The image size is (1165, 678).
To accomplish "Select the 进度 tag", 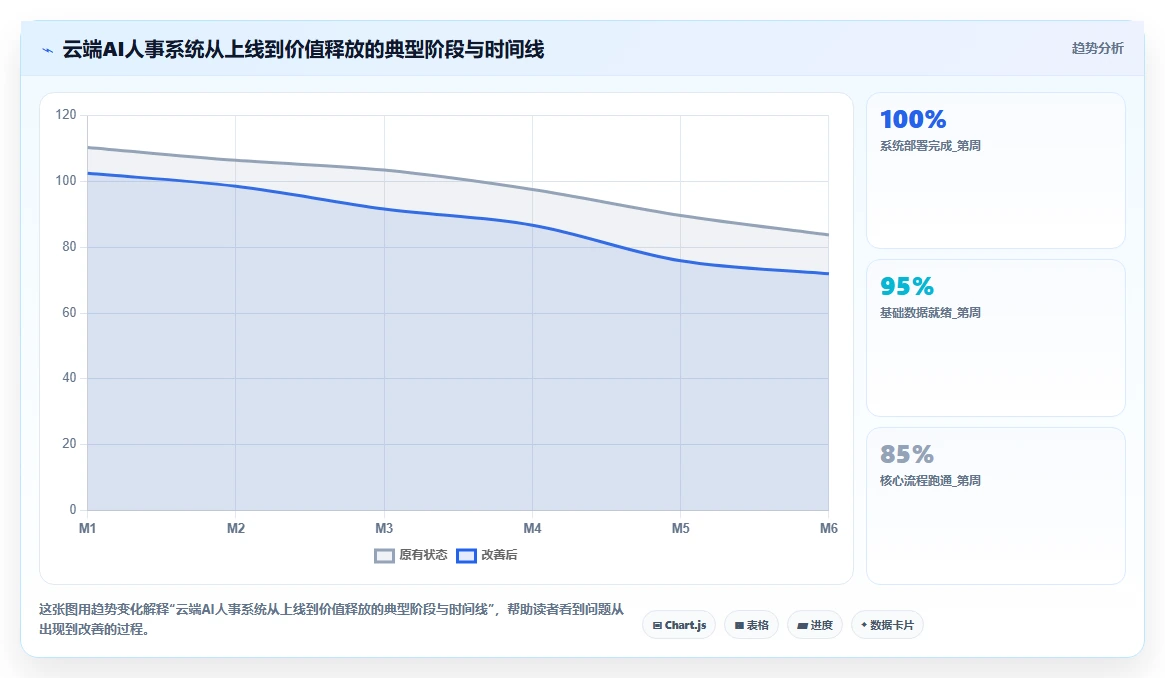I will pyautogui.click(x=815, y=625).
